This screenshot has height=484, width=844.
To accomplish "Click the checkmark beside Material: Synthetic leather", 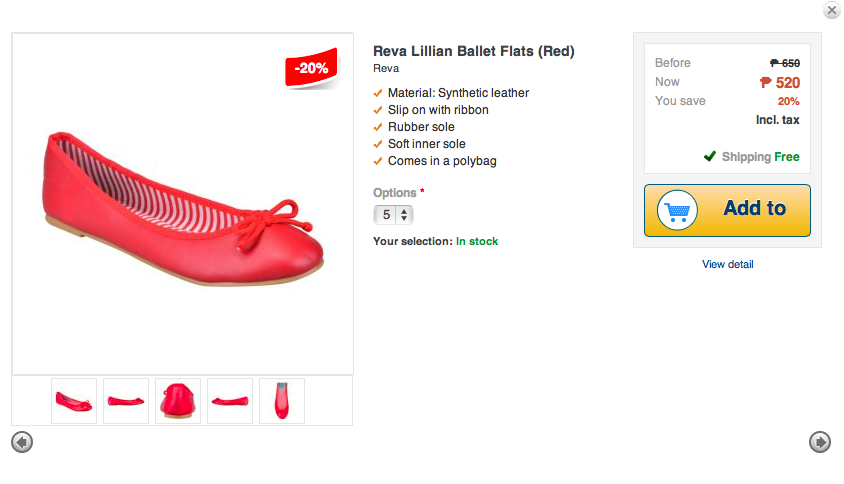I will pyautogui.click(x=378, y=93).
